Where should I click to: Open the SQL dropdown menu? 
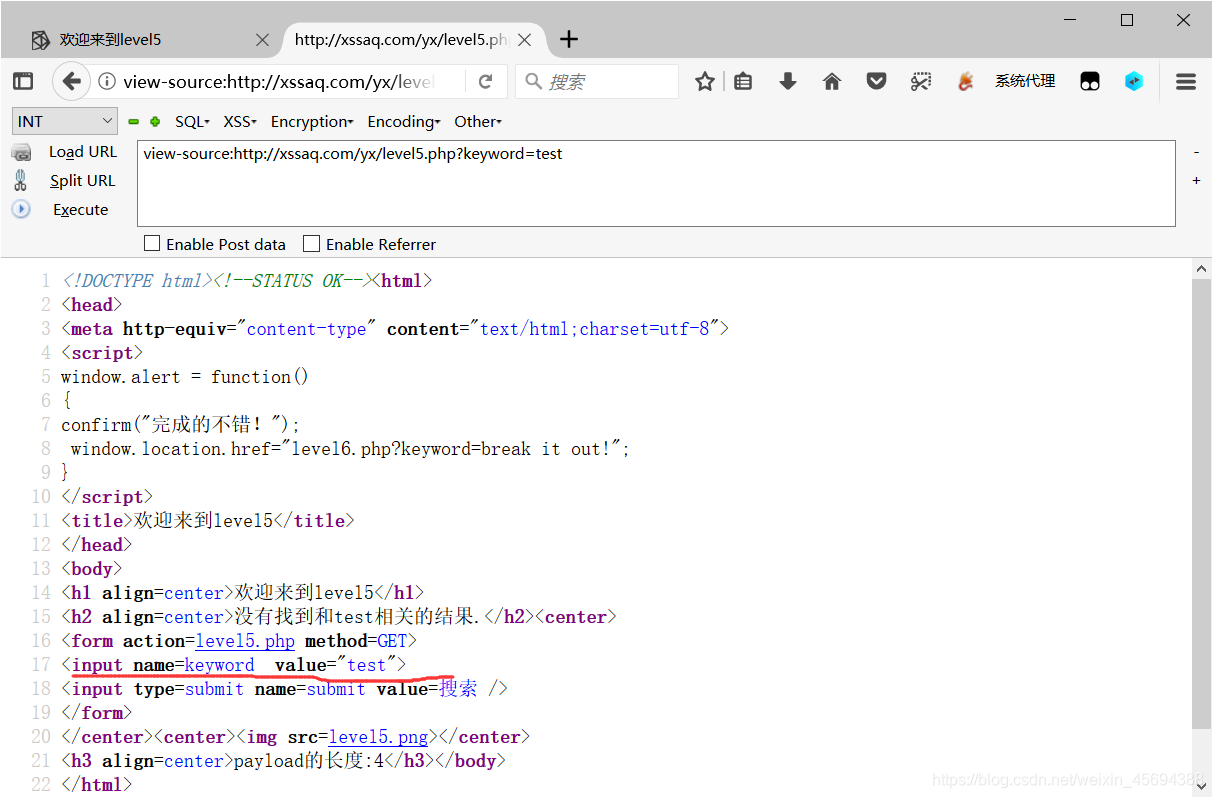(x=192, y=122)
